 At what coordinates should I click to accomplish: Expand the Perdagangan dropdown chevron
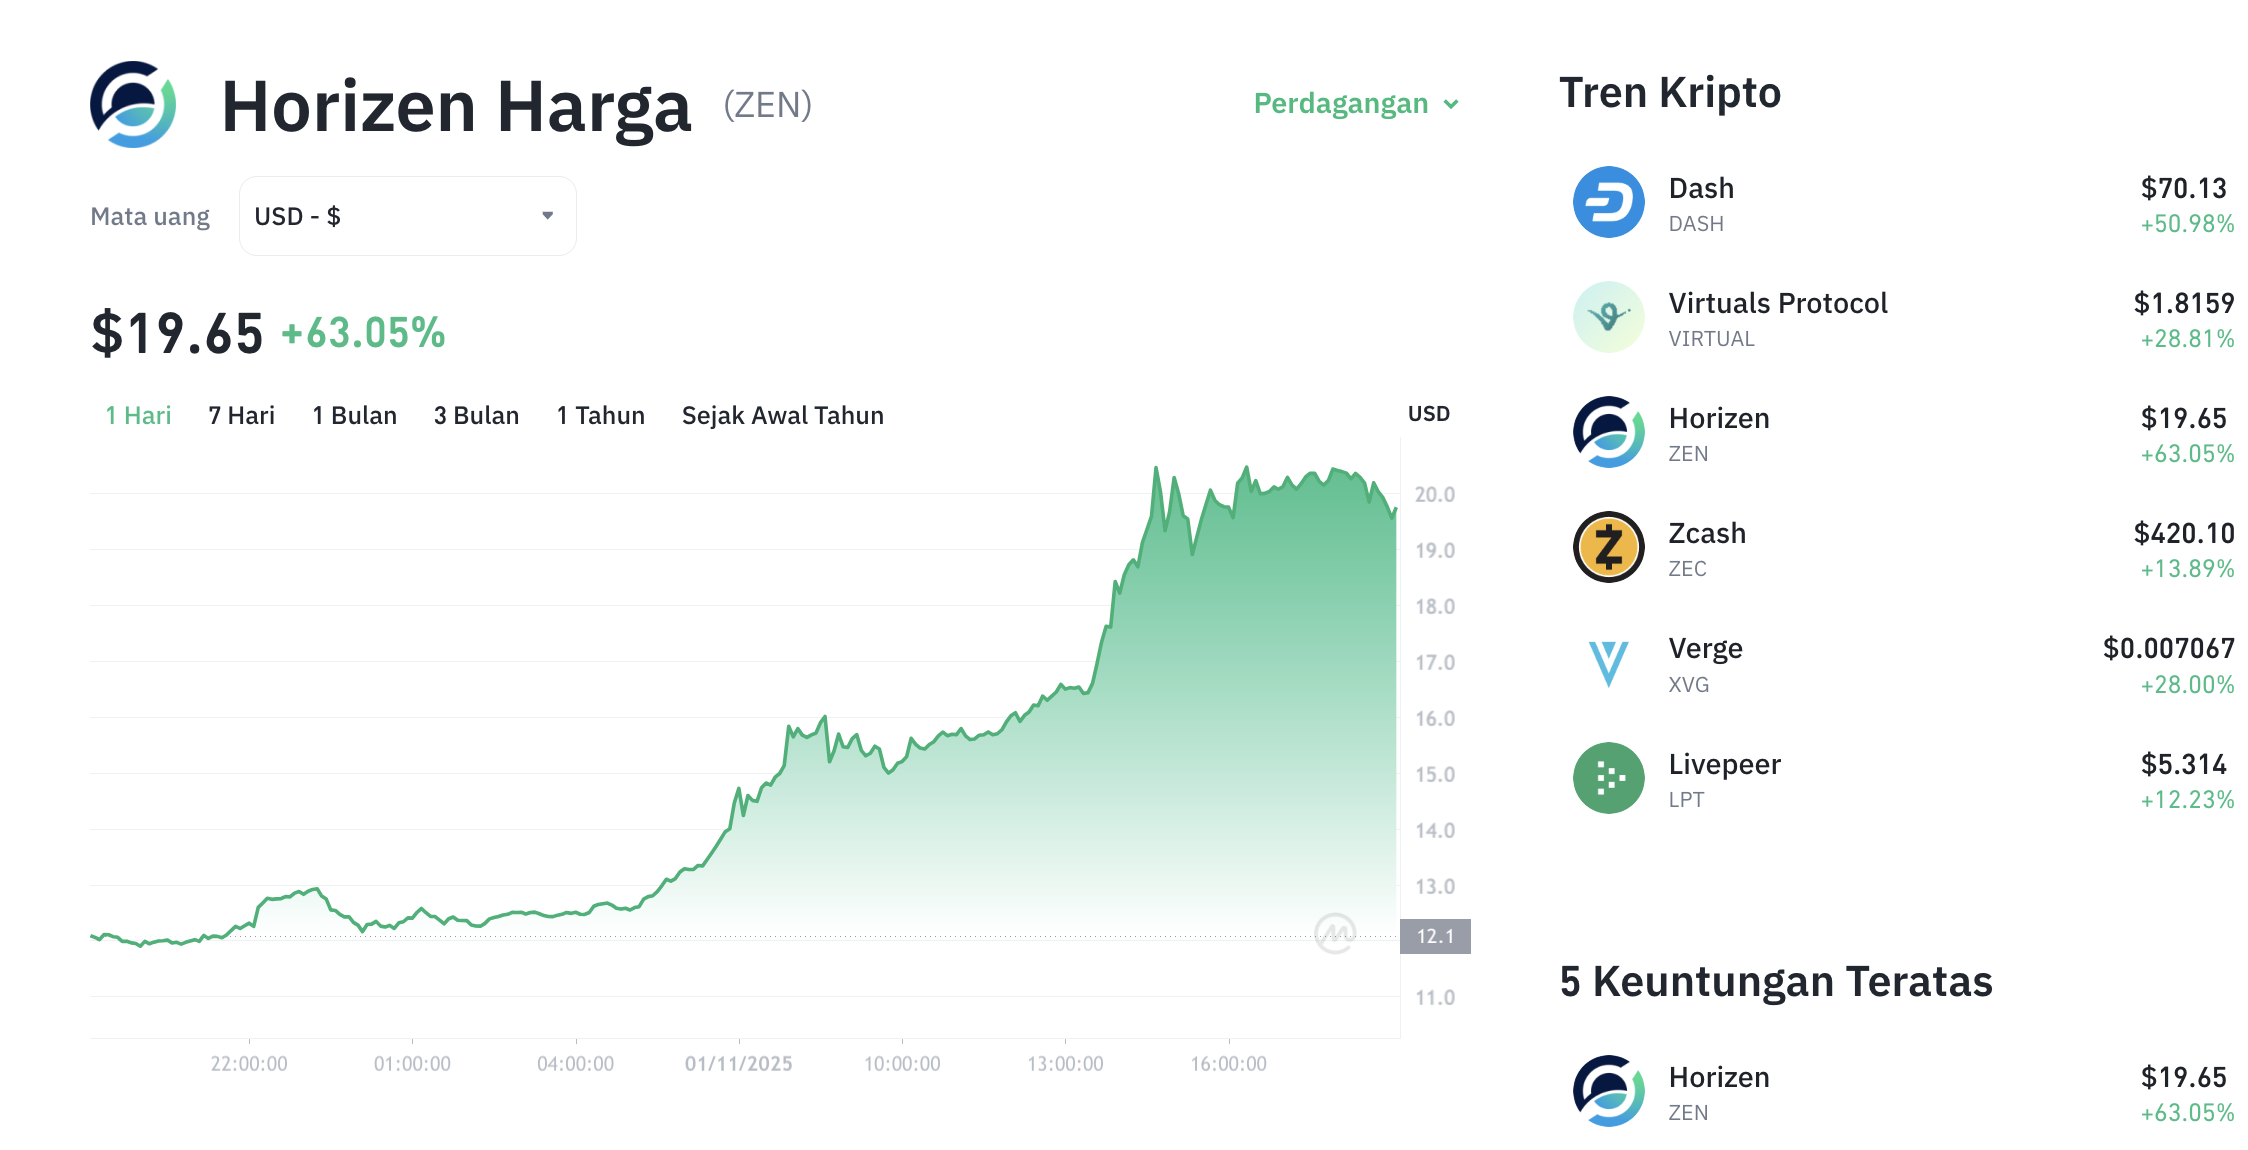click(x=1452, y=103)
